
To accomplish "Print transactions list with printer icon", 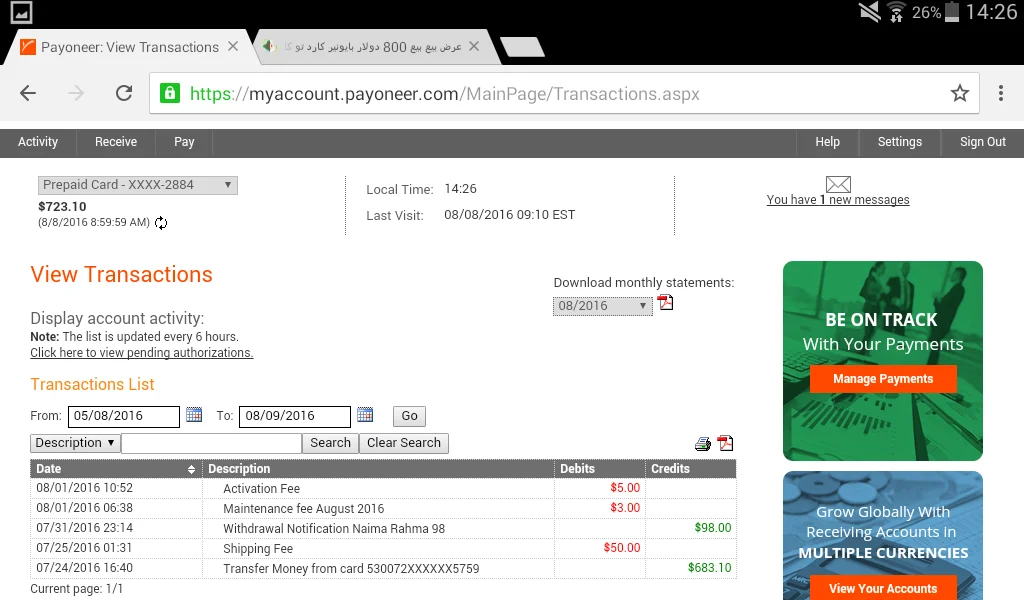I will point(703,444).
